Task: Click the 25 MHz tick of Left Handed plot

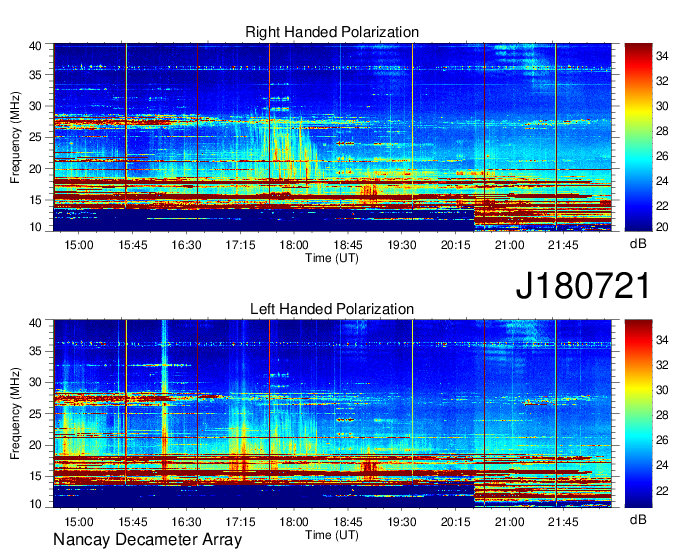Action: coord(36,414)
